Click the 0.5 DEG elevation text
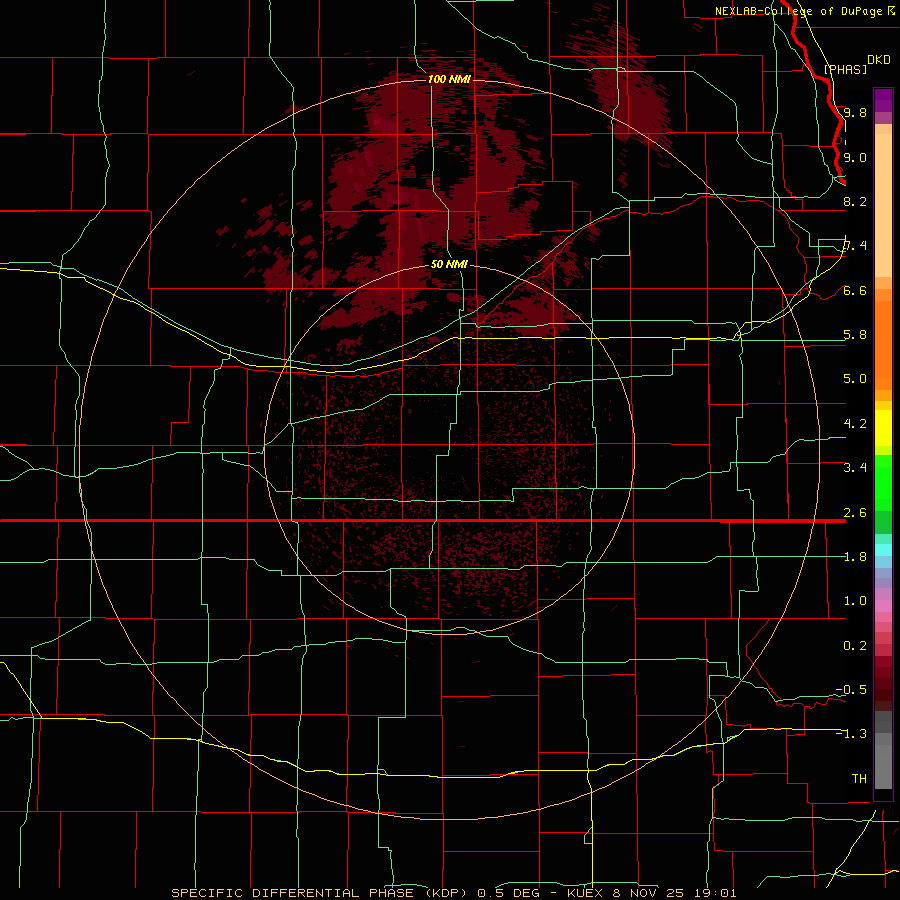The image size is (900, 900). (x=509, y=893)
